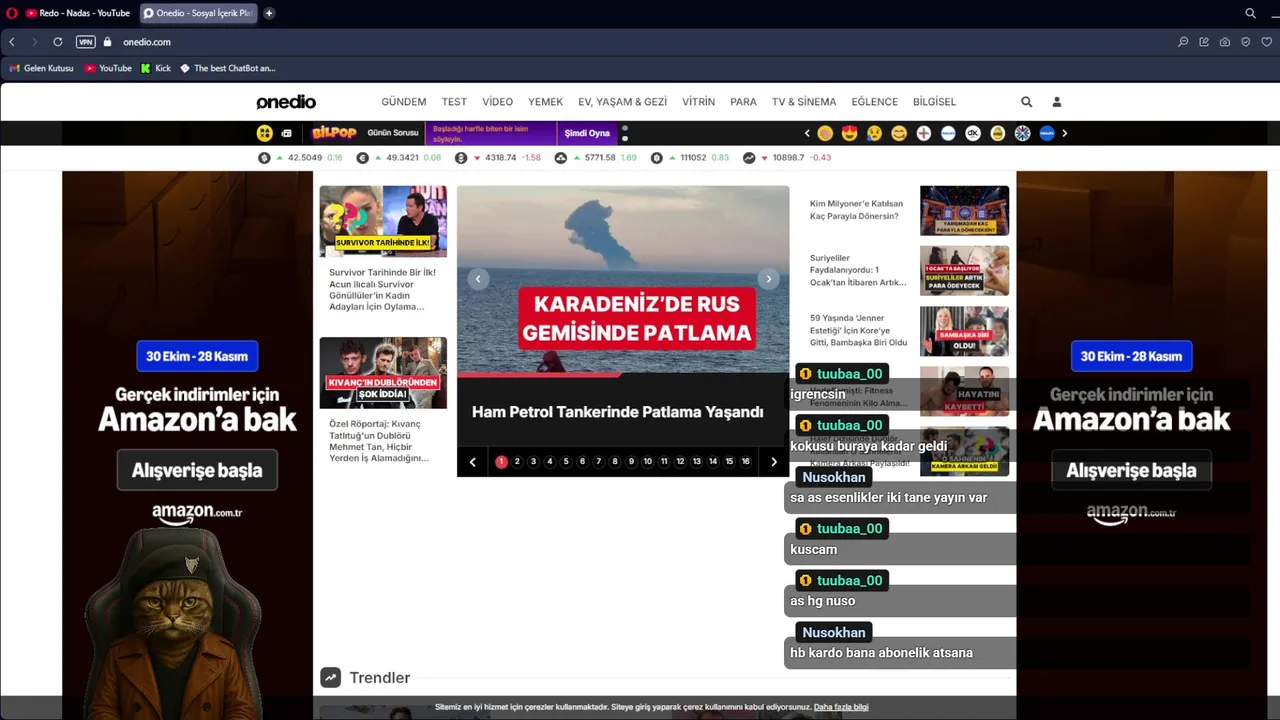Click the 42.5049 currency rate
Screen dimensions: 1280x720
point(305,158)
